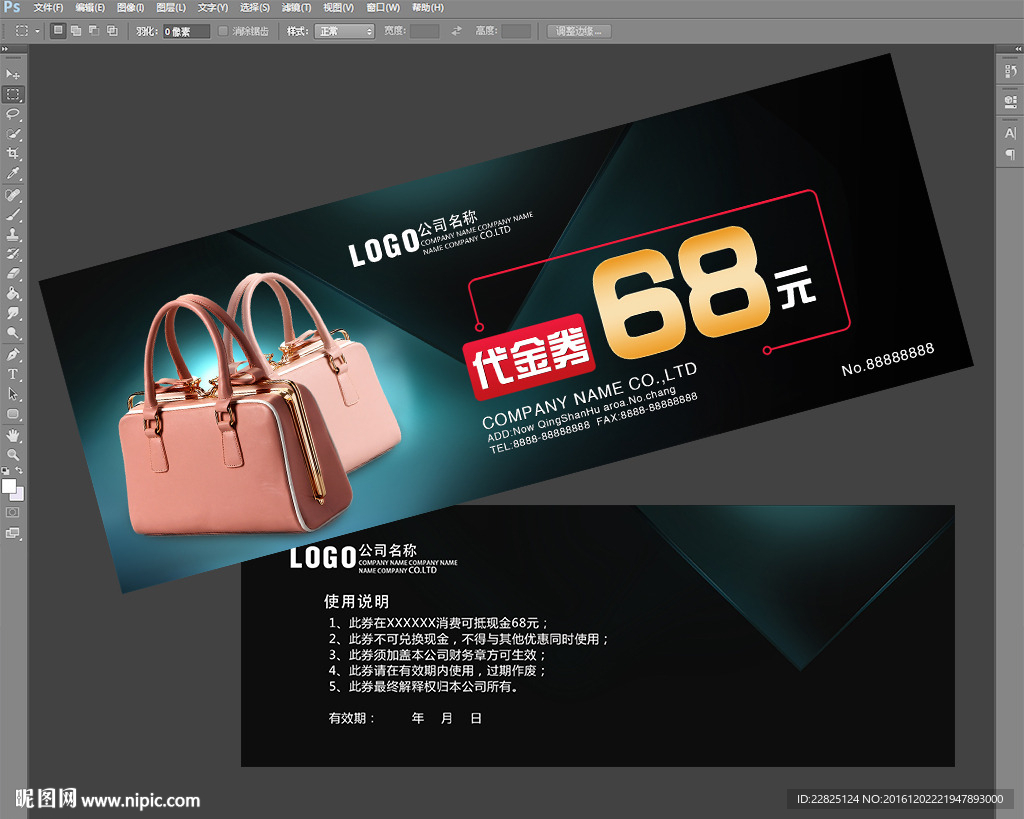1024x819 pixels.
Task: Select the Move tool
Action: click(x=13, y=74)
